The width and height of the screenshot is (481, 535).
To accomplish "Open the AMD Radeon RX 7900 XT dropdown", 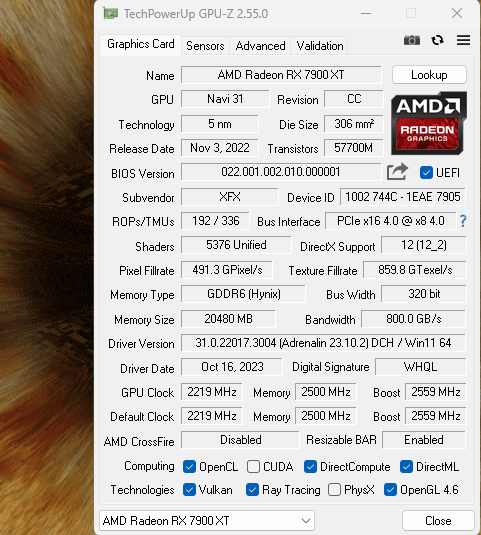I will (207, 520).
